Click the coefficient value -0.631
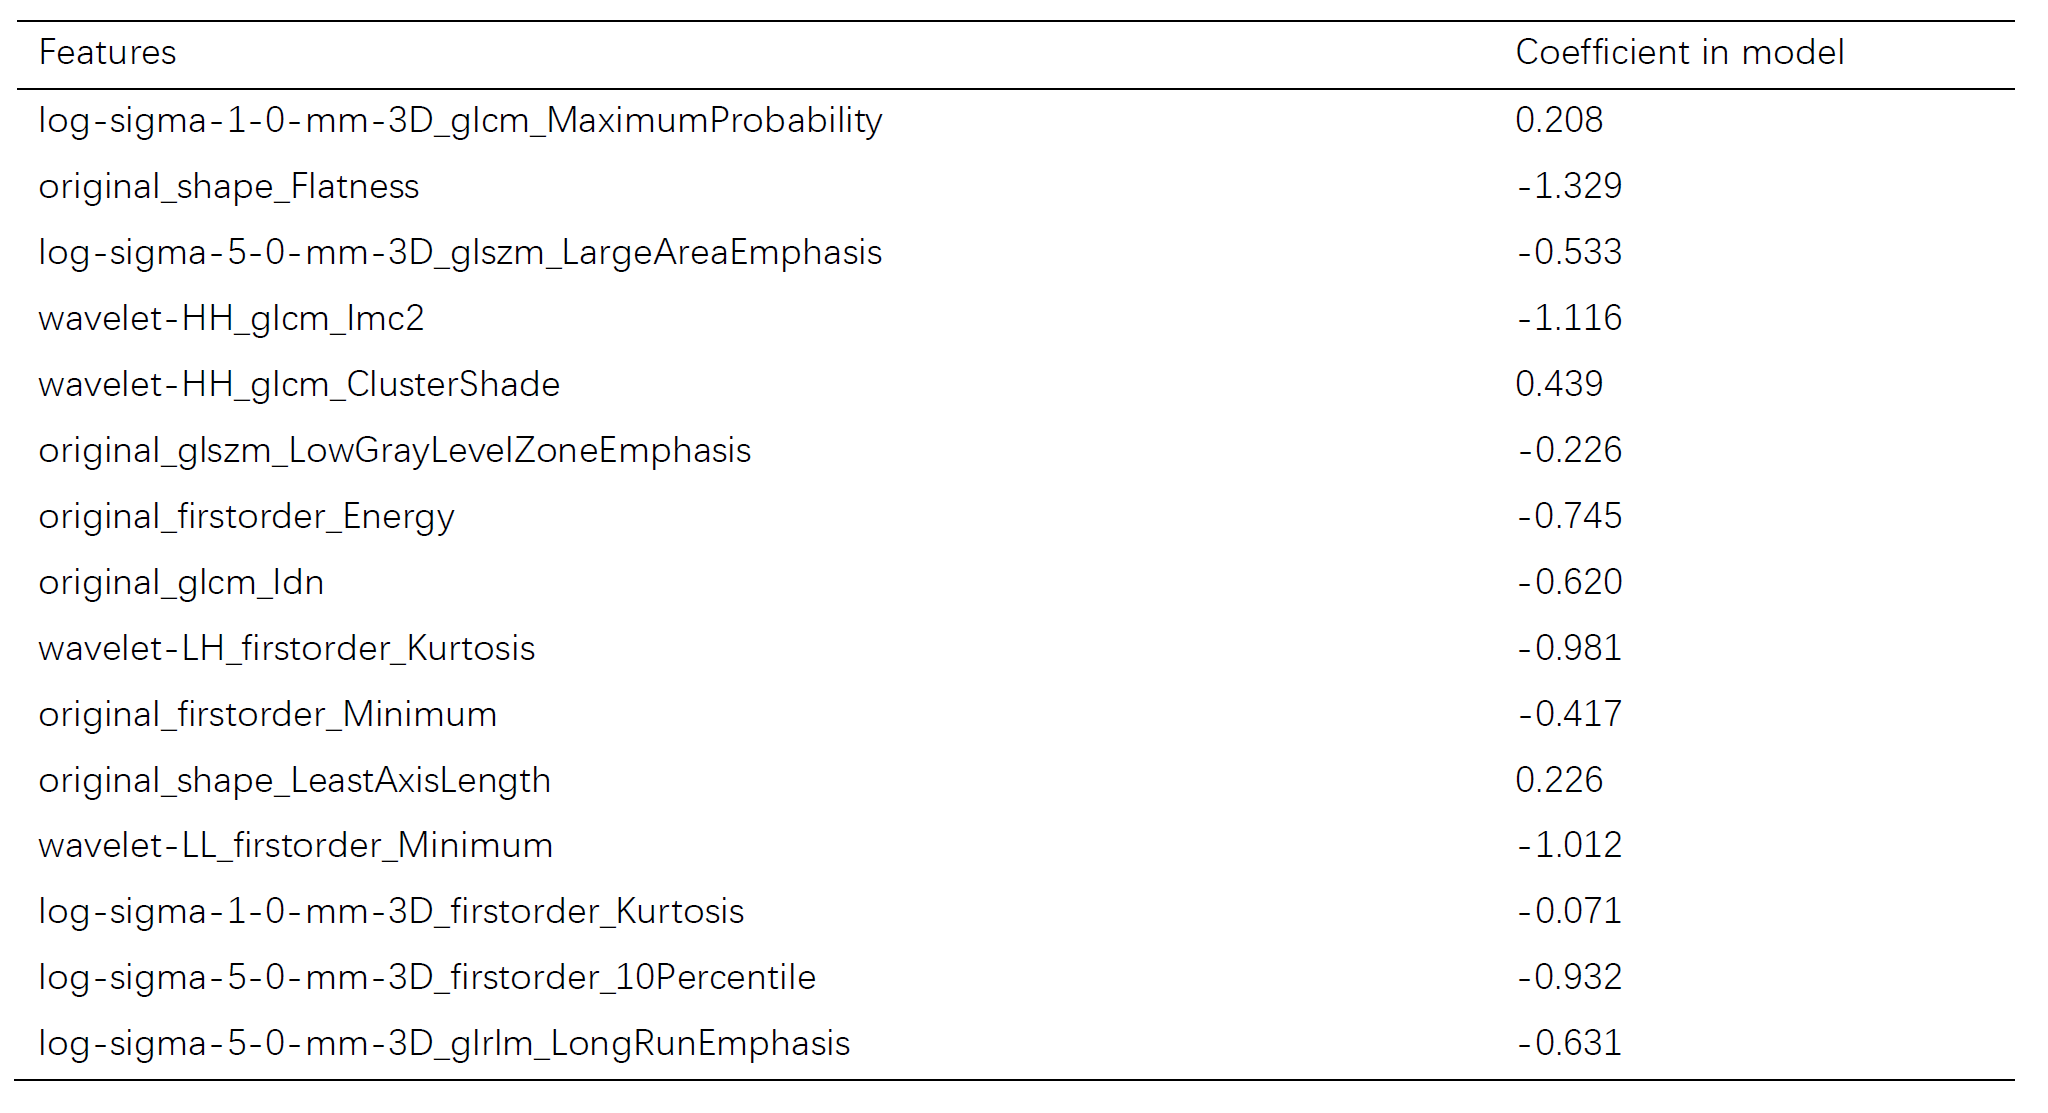Viewport: 2048px width, 1113px height. click(x=1569, y=1043)
